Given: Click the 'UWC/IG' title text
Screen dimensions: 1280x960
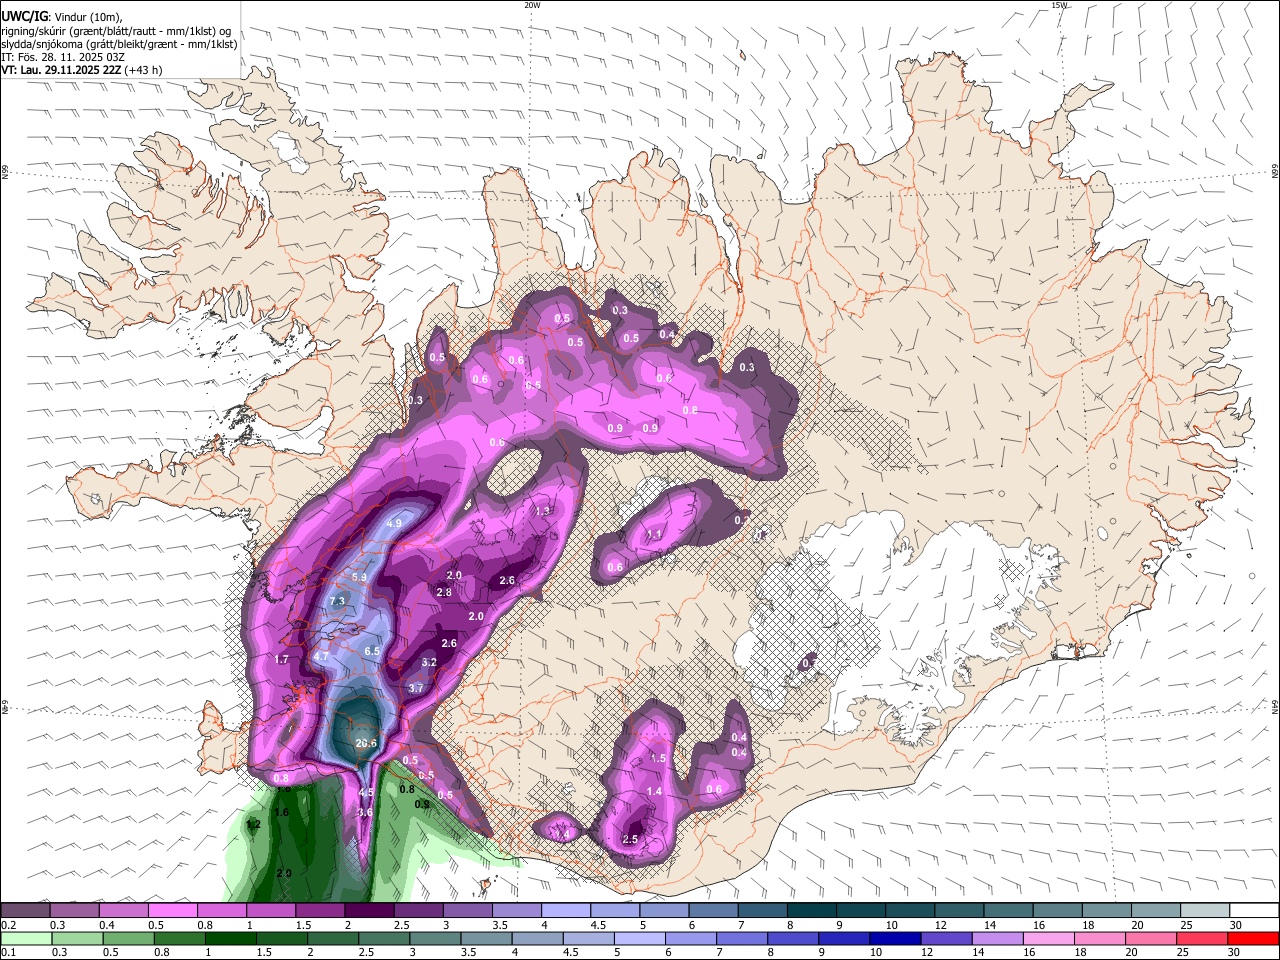Looking at the screenshot, I should pos(24,15).
